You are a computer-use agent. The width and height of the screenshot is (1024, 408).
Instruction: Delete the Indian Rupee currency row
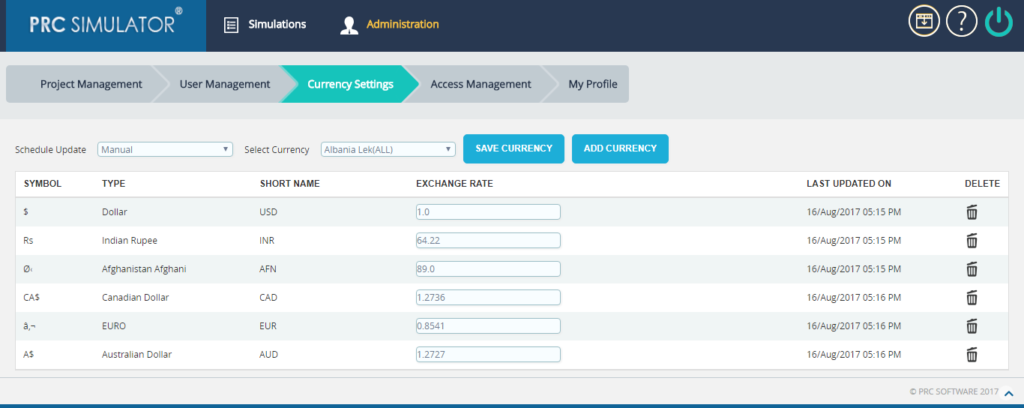(x=971, y=241)
